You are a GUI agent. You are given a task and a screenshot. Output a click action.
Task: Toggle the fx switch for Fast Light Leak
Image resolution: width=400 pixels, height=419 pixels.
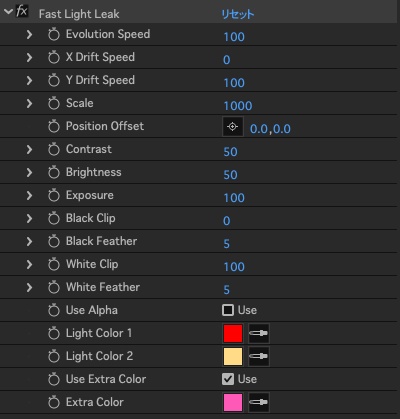coord(22,12)
